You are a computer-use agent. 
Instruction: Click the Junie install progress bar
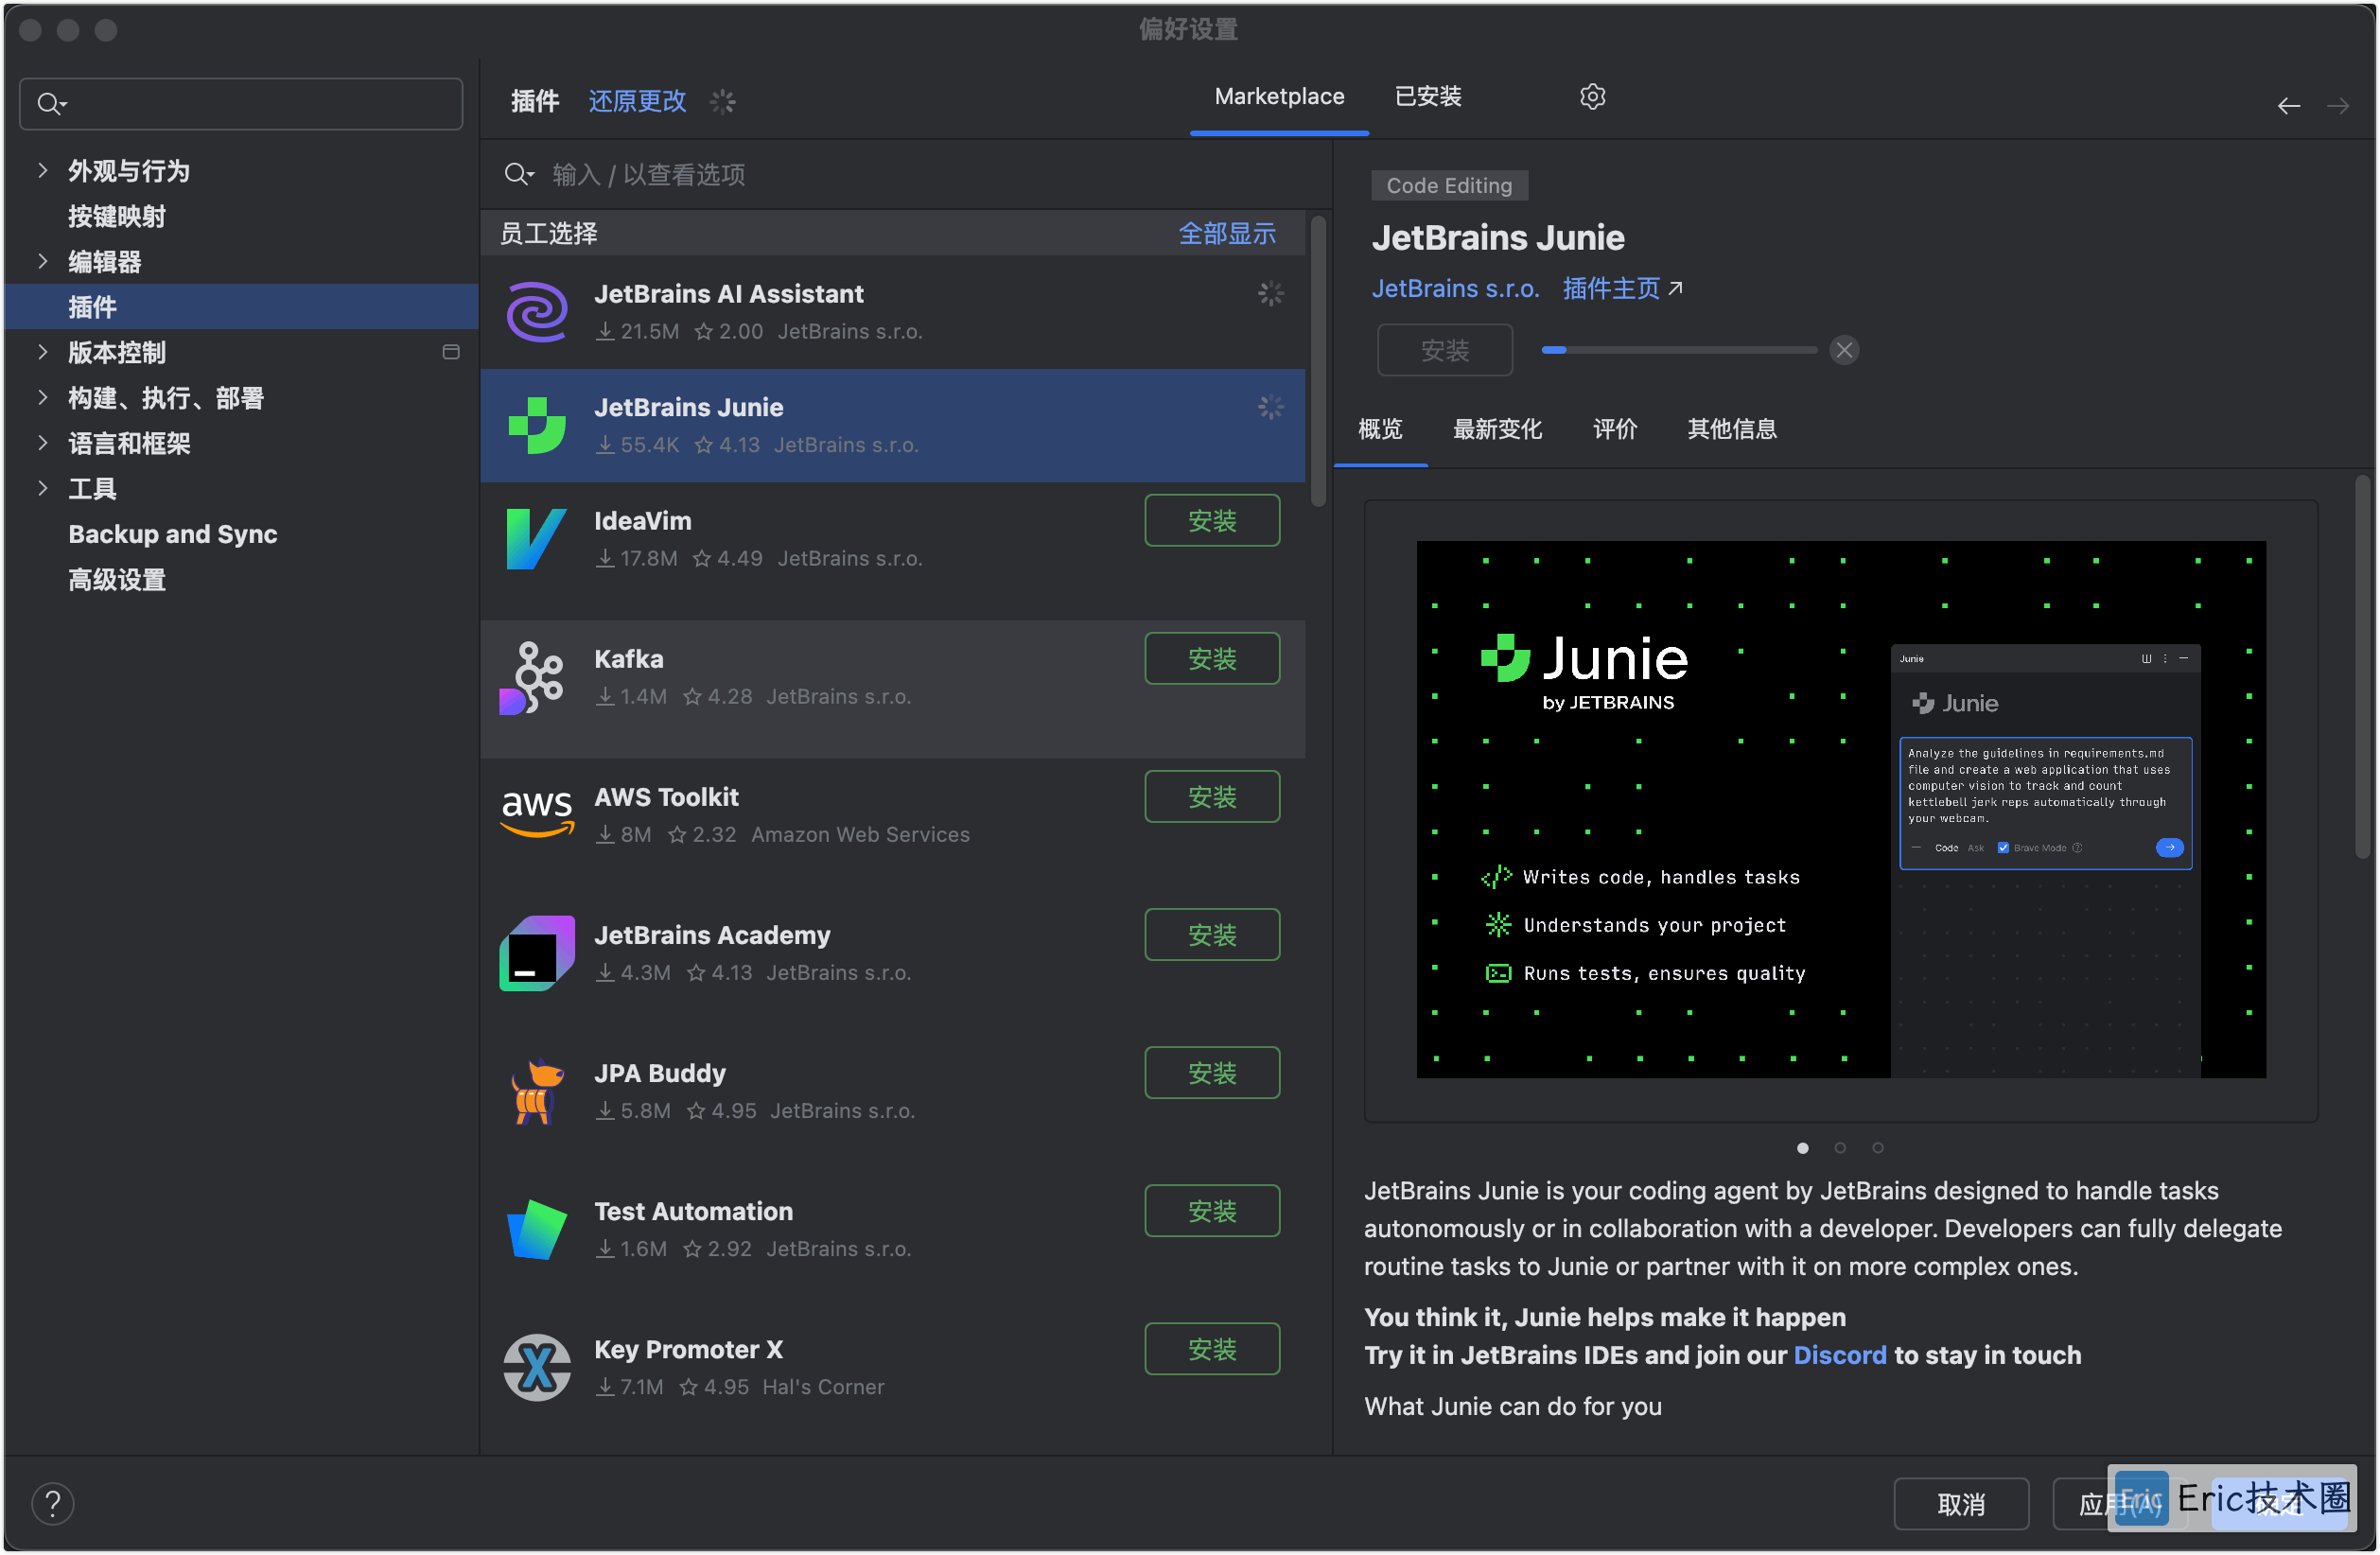[1679, 350]
